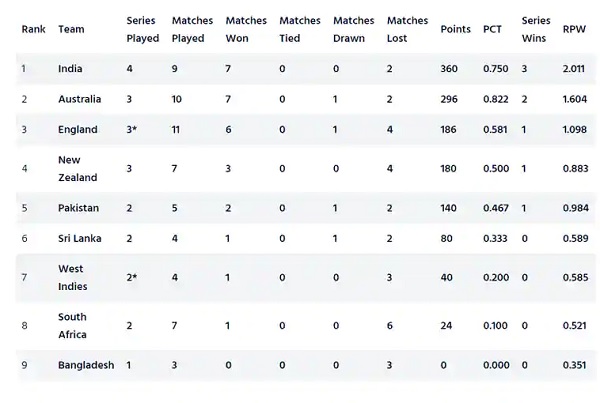Click the Matches Won header
Screen dimensions: 600x403
click(246, 29)
